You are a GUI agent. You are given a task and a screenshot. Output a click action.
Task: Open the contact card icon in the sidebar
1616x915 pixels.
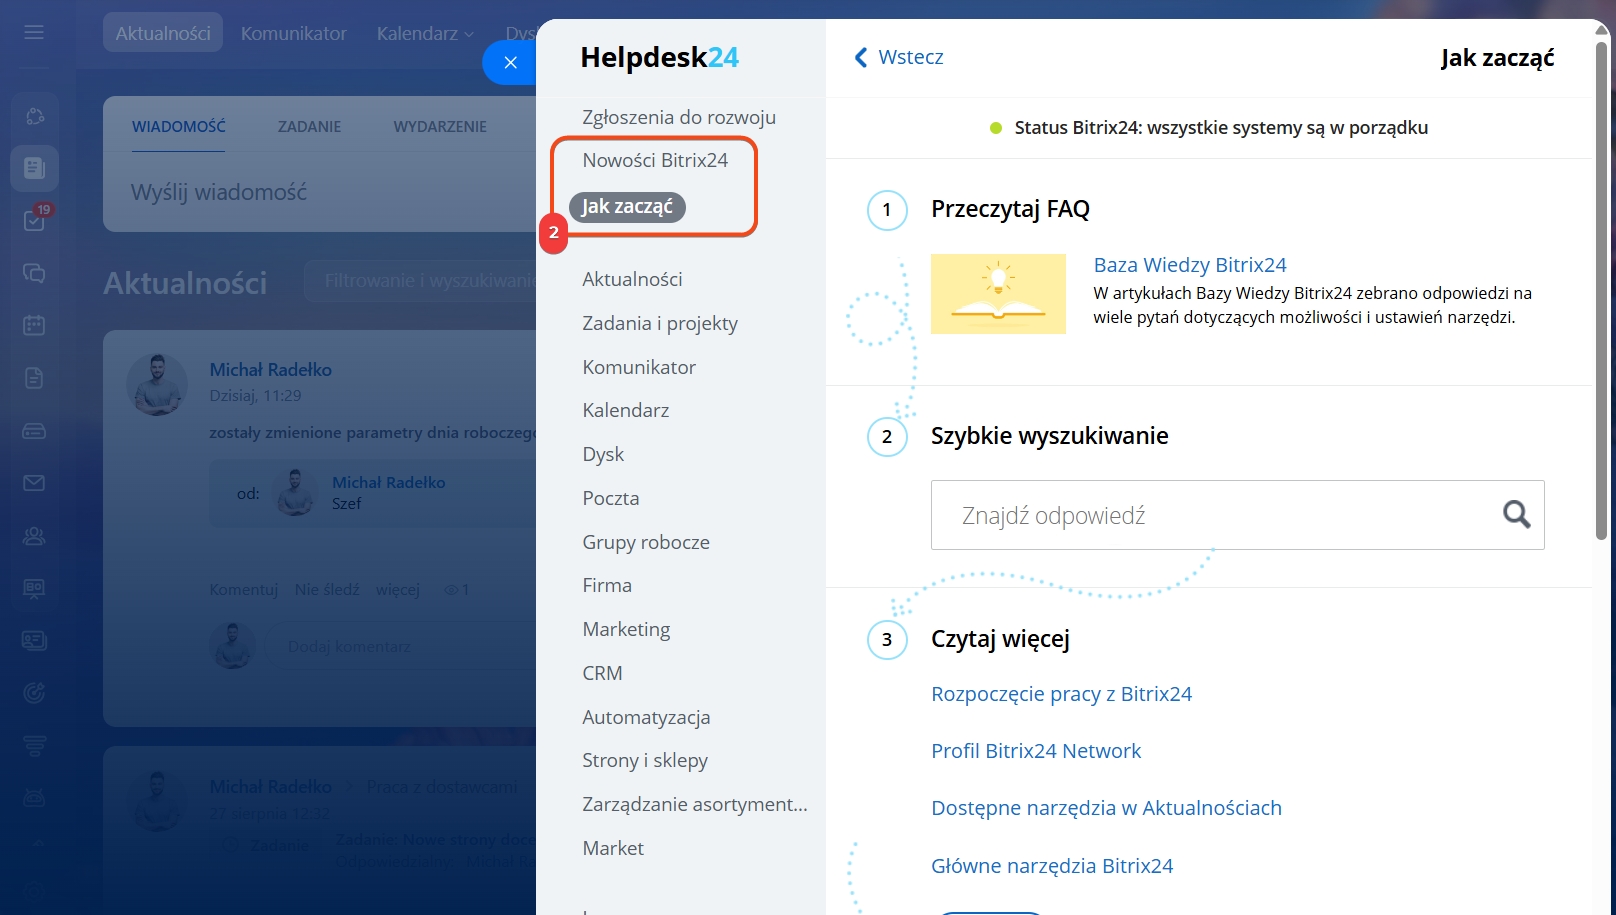[x=34, y=640]
